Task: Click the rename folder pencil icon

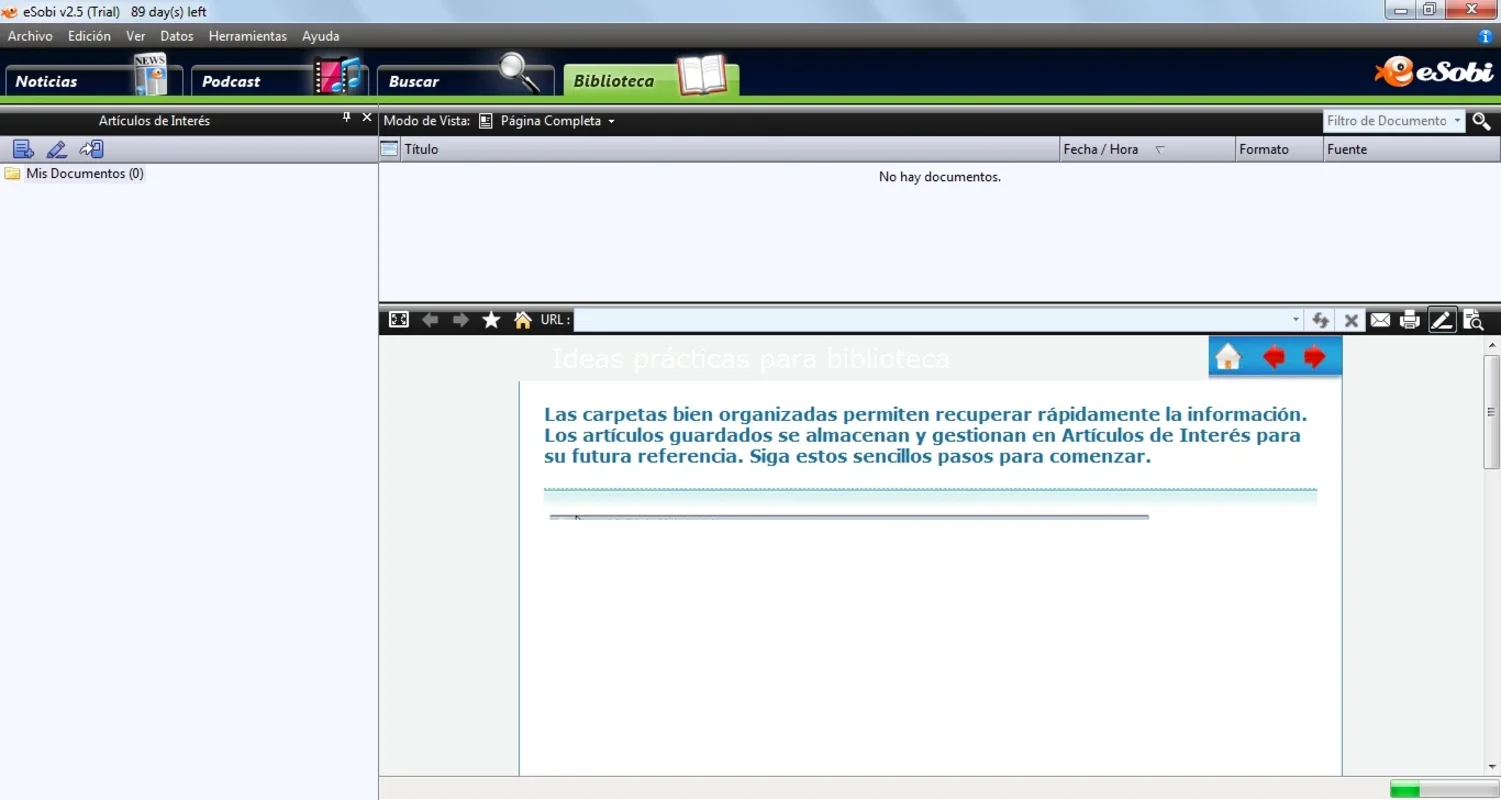Action: pyautogui.click(x=57, y=150)
